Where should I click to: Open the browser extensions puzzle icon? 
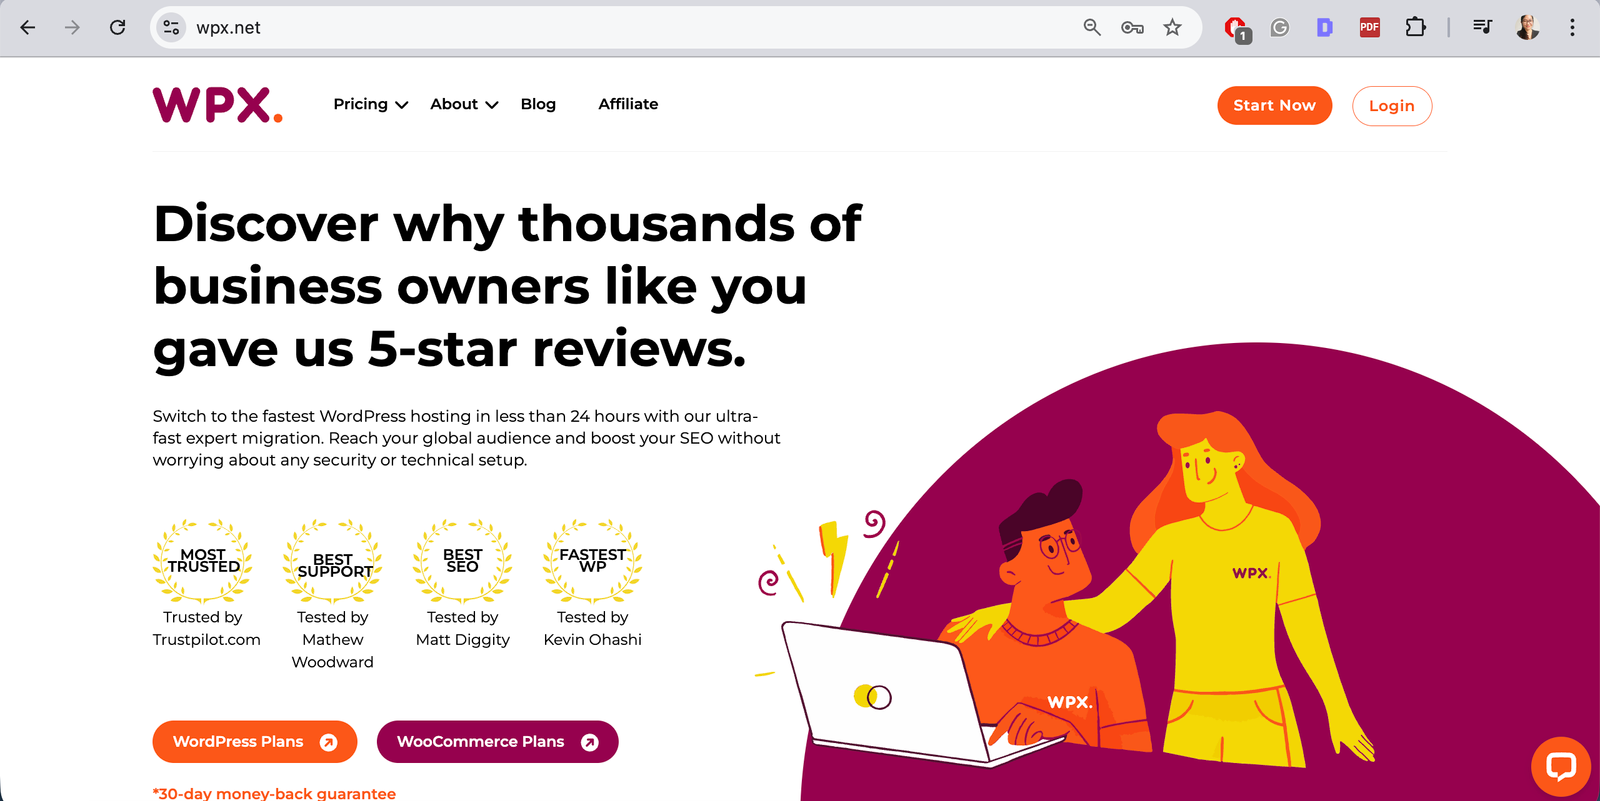[1415, 27]
